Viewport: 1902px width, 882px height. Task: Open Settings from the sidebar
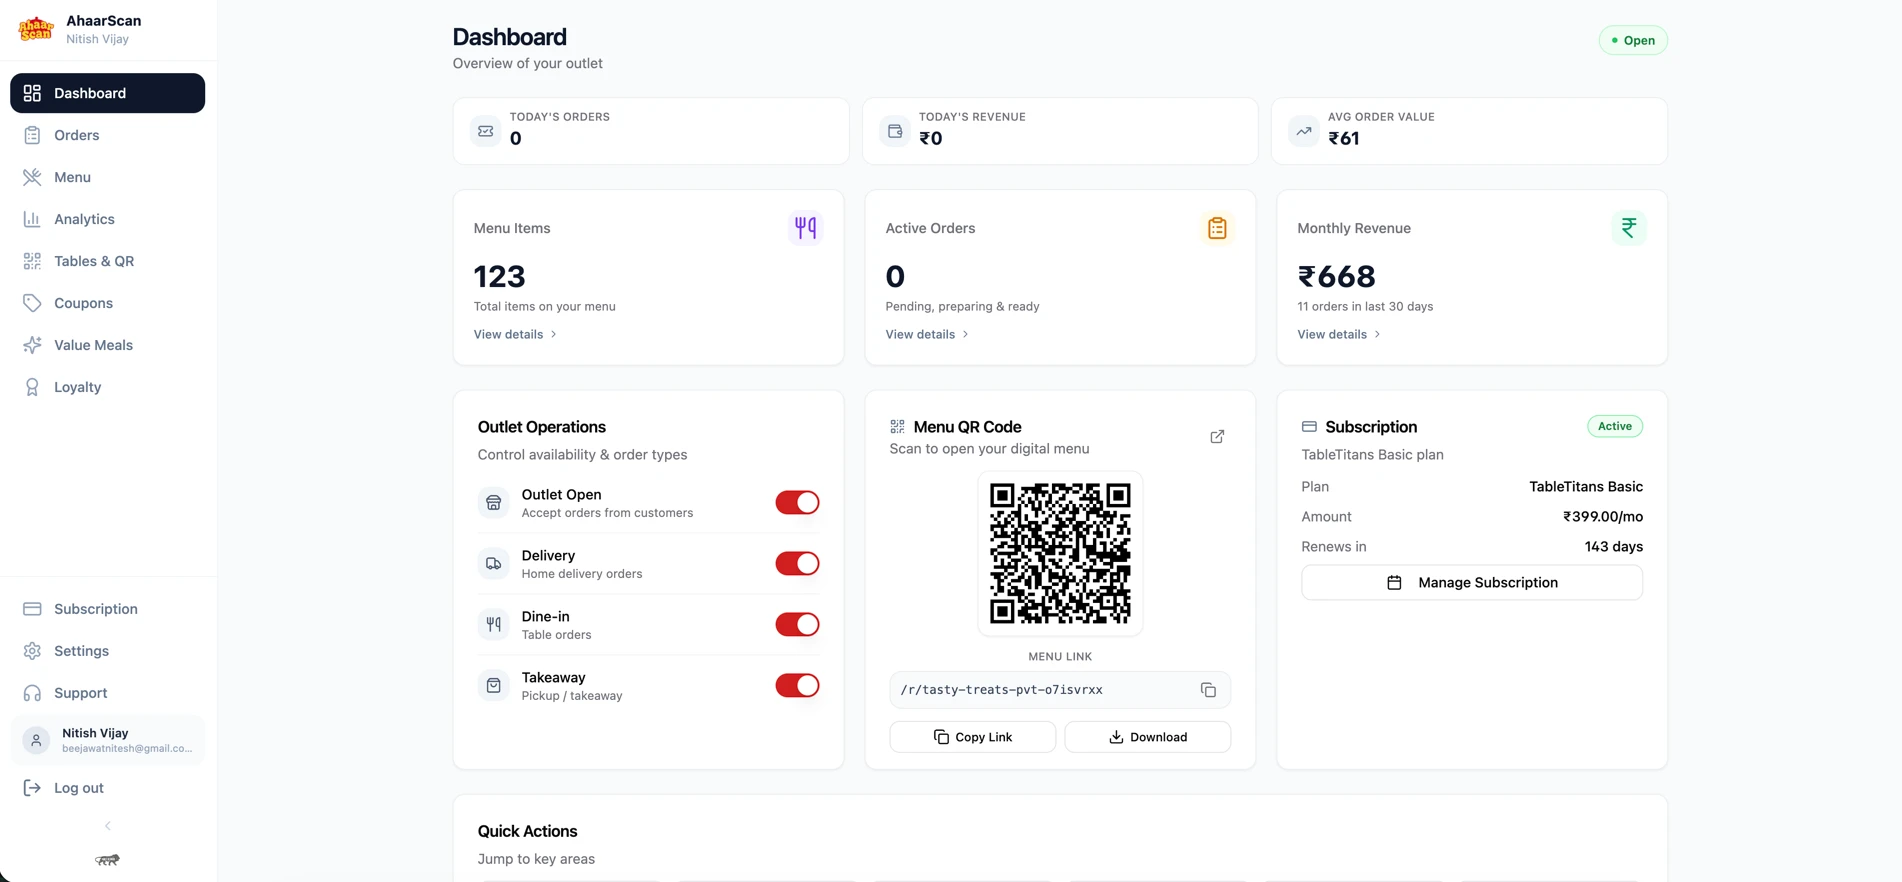(x=108, y=651)
